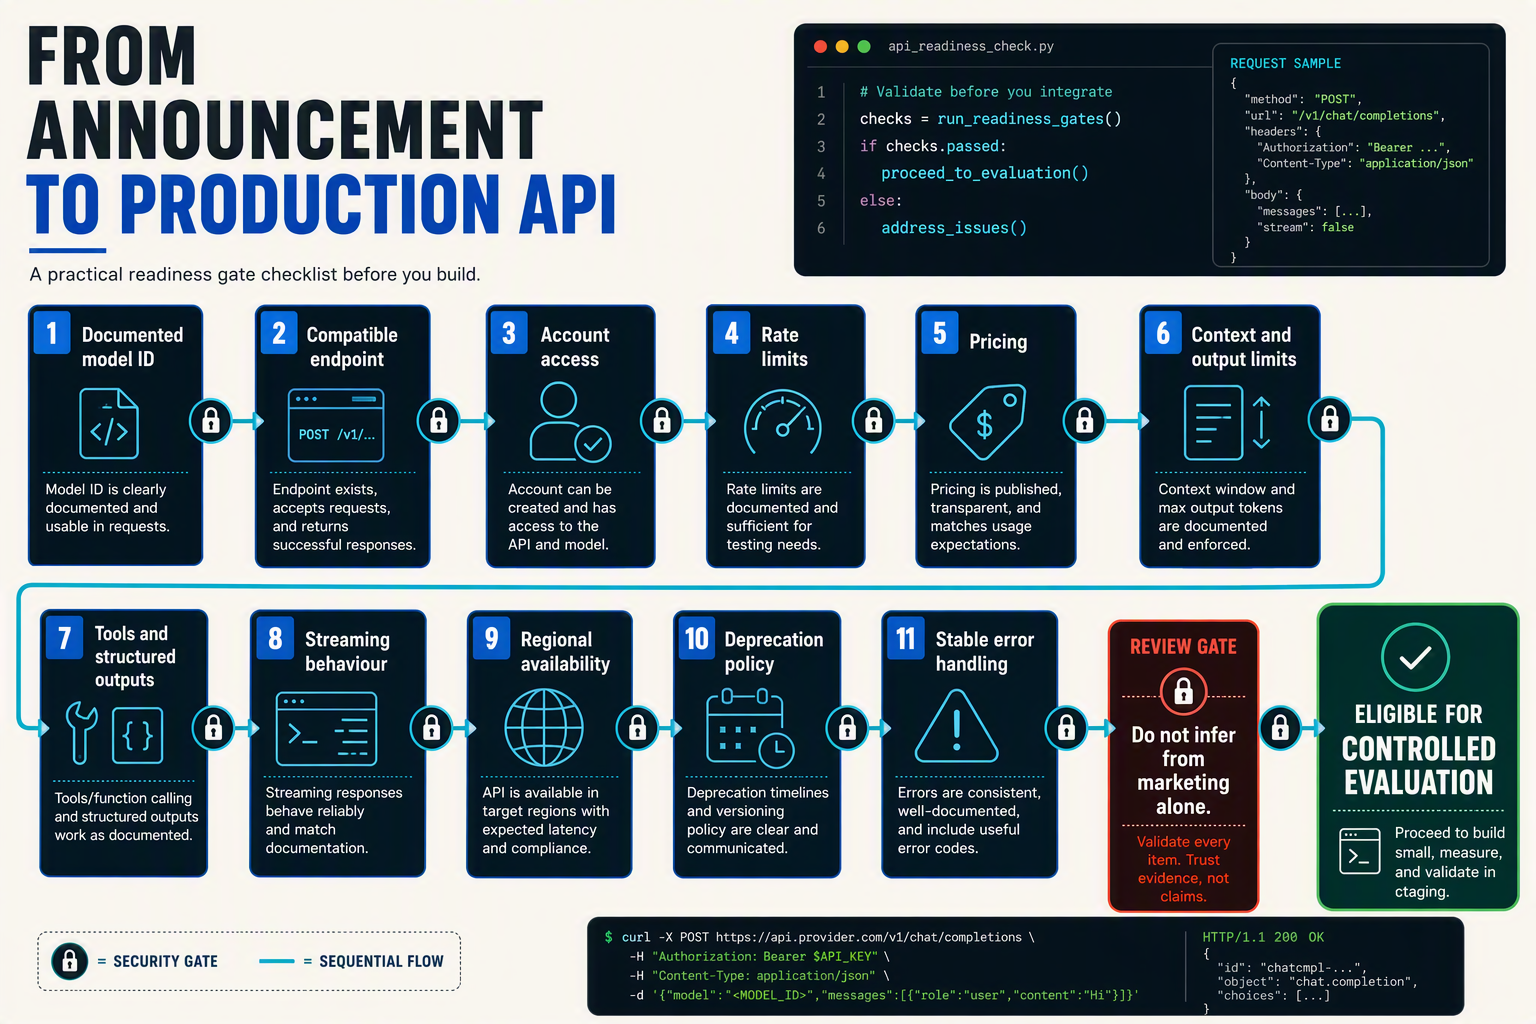Click the context document with arrows icon
This screenshot has width=1536, height=1024.
point(1227,423)
